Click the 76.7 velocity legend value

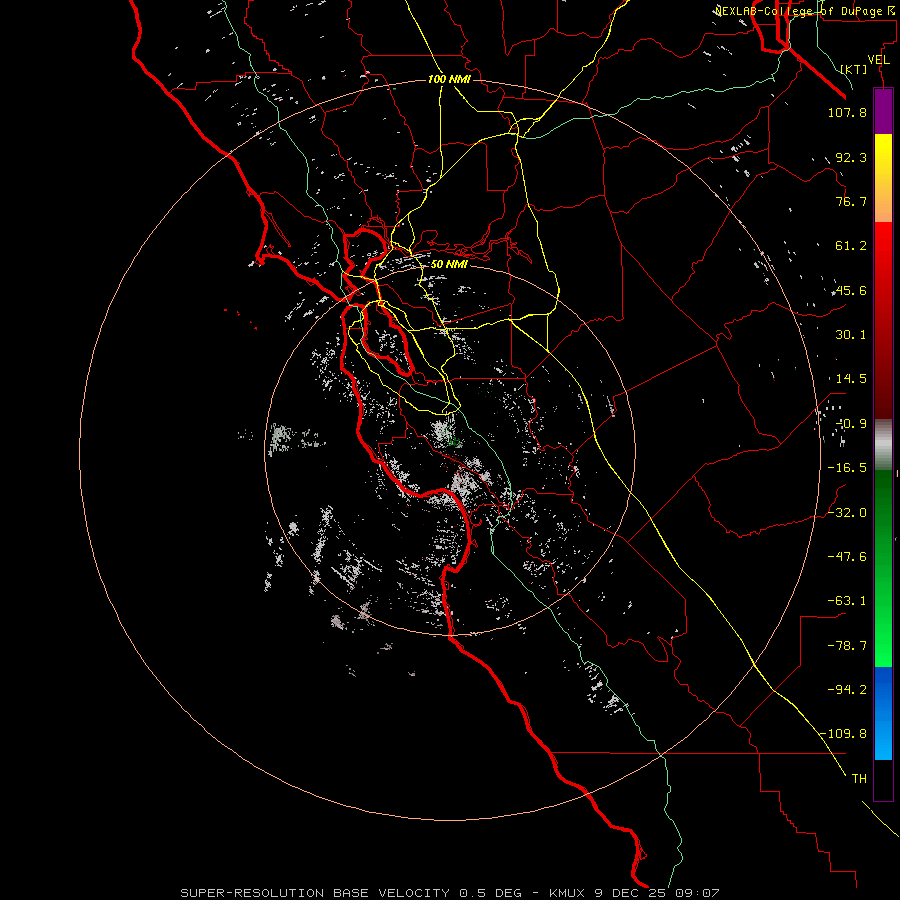(x=851, y=201)
